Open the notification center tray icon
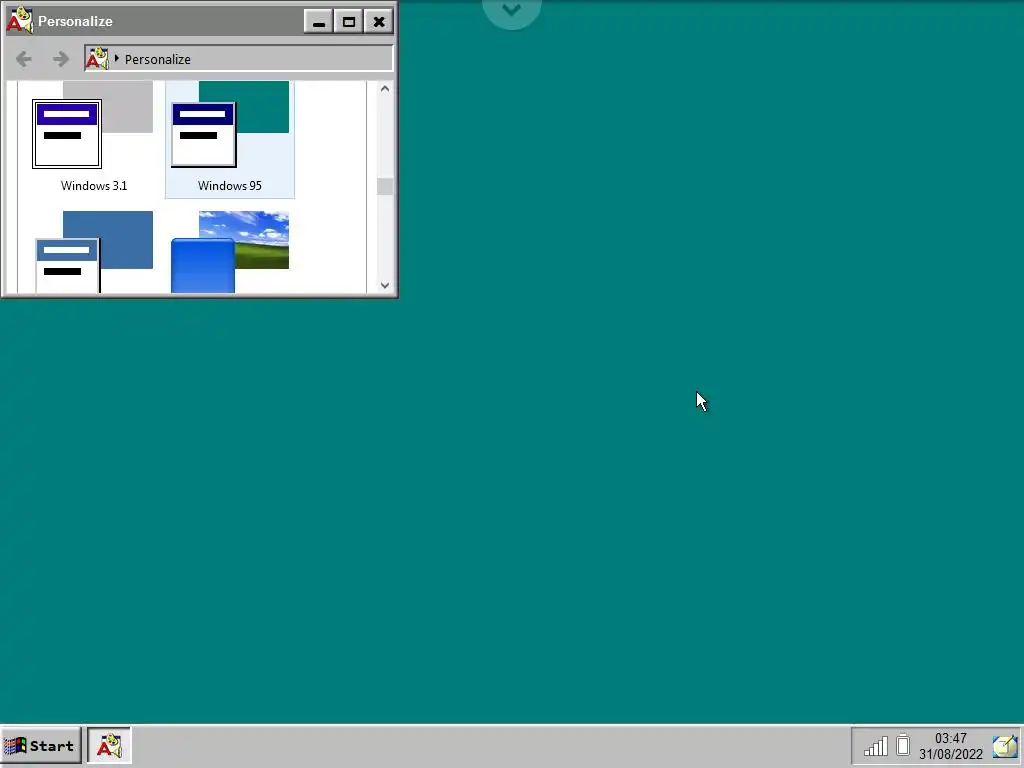 (x=1005, y=746)
